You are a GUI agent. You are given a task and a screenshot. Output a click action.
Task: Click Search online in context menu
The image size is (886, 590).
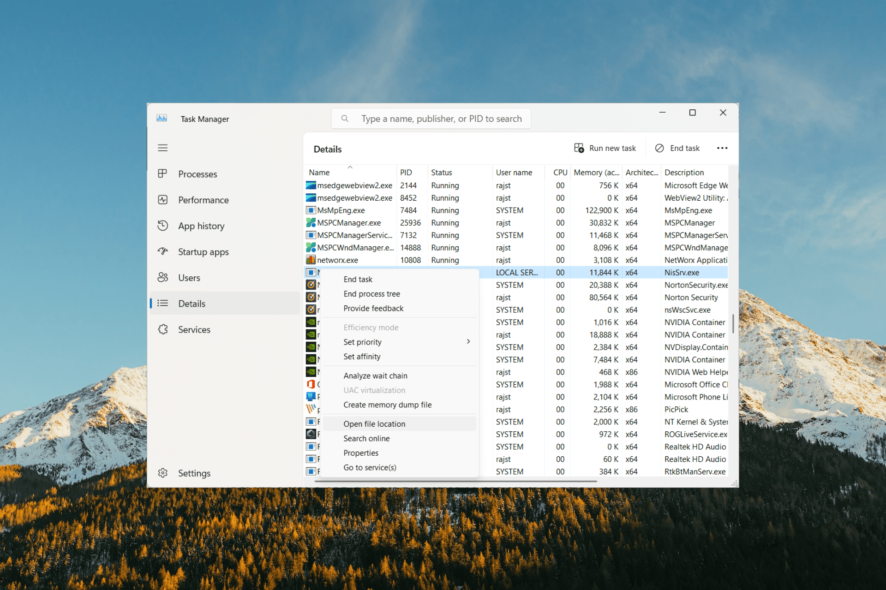click(367, 439)
